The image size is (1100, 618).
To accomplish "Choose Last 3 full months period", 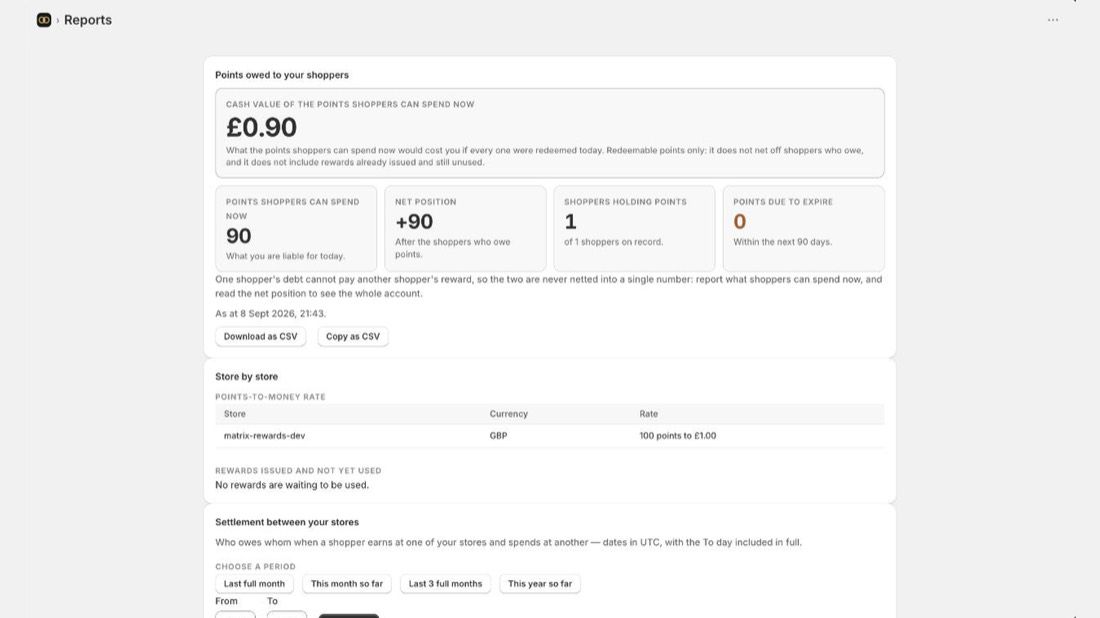I will pos(445,584).
